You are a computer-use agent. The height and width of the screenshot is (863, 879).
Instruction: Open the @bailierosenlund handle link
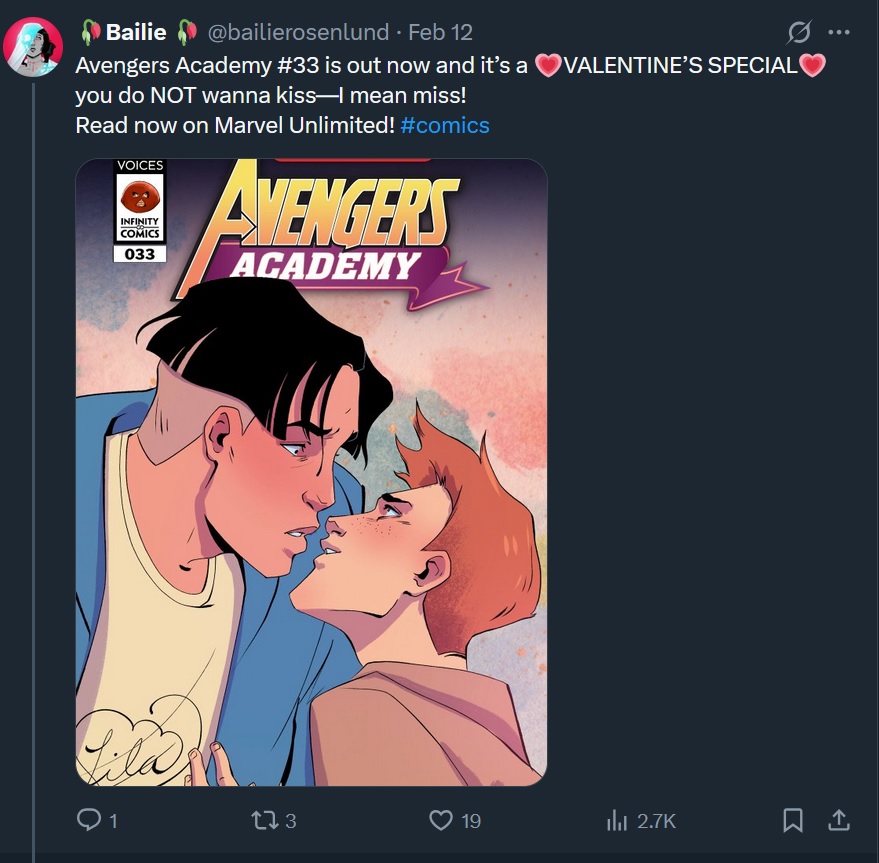pos(298,33)
